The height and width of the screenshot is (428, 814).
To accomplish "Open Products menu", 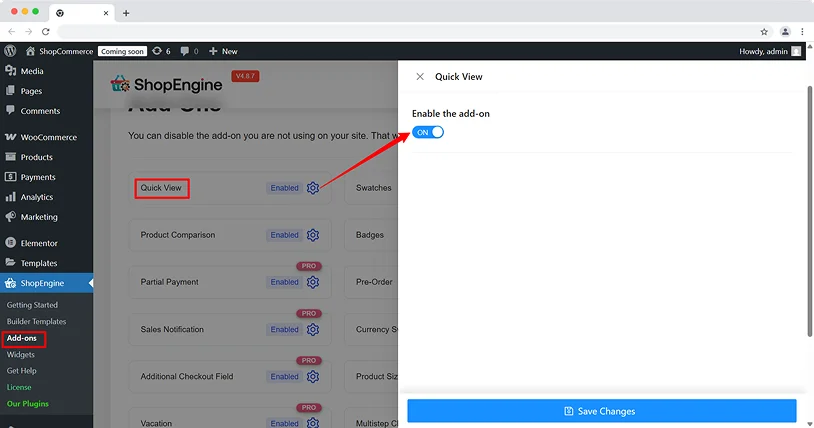I will (x=47, y=157).
